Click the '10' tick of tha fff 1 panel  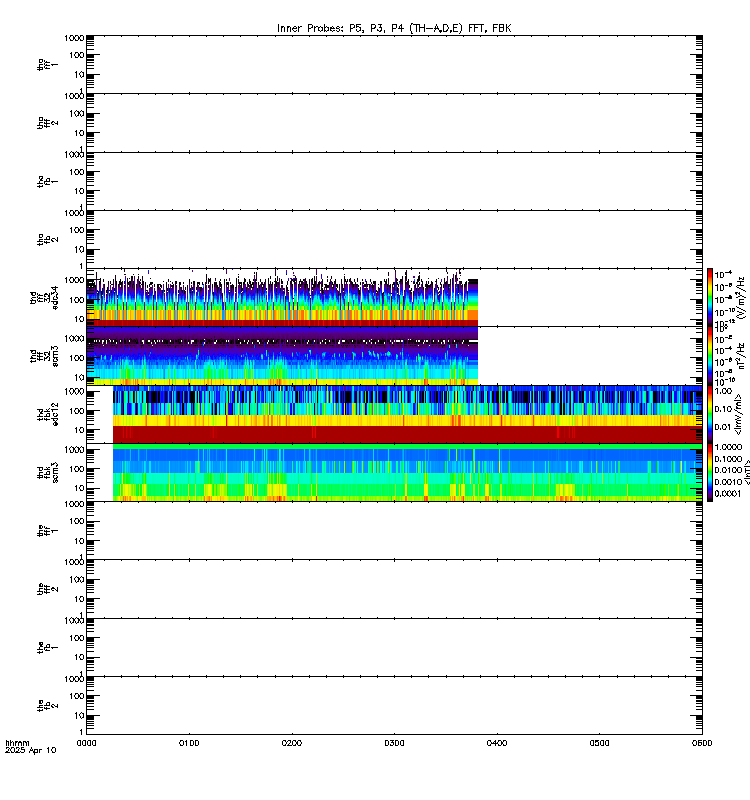coord(79,74)
